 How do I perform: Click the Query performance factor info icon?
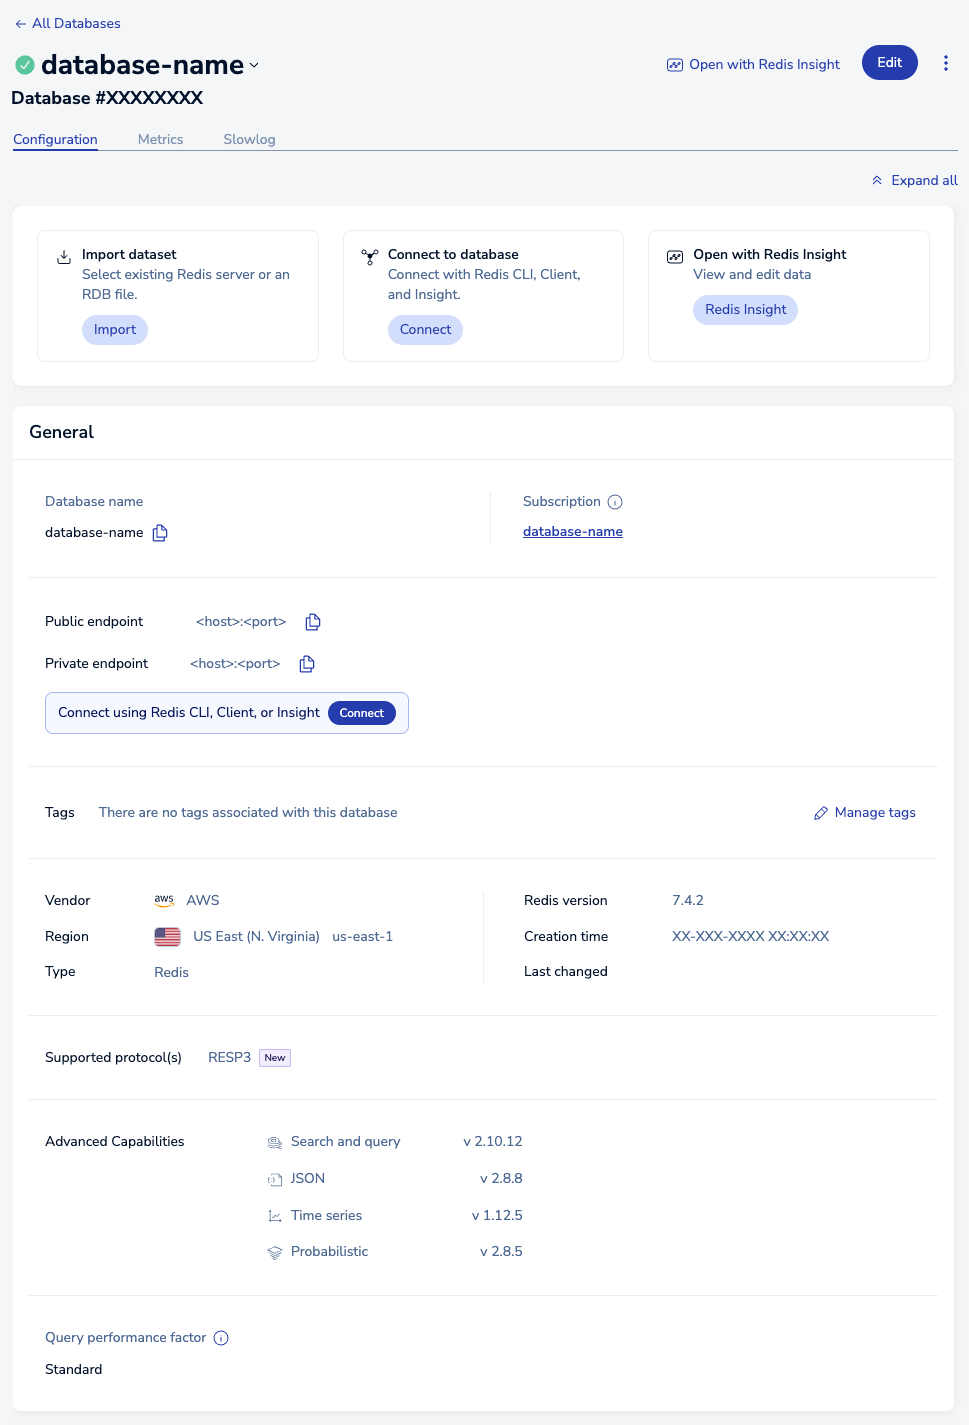221,1338
